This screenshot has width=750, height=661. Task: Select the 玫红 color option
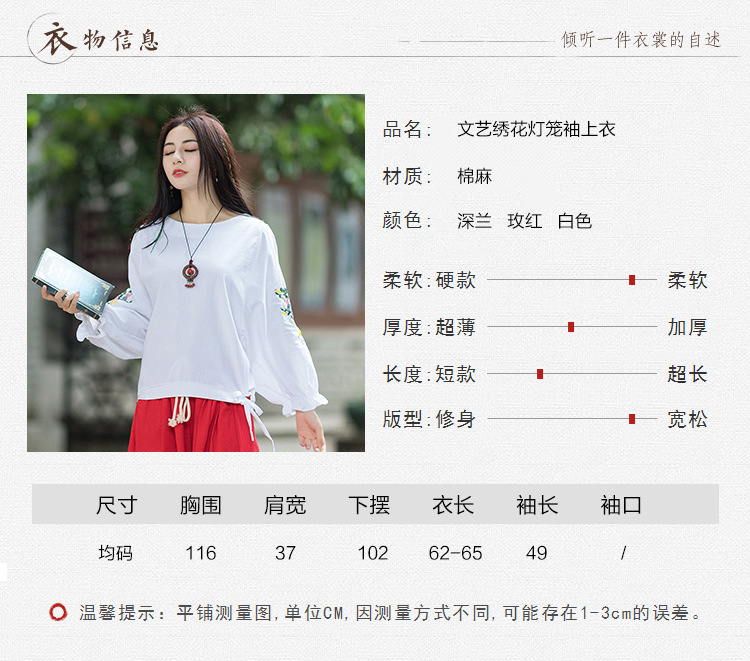click(x=525, y=221)
